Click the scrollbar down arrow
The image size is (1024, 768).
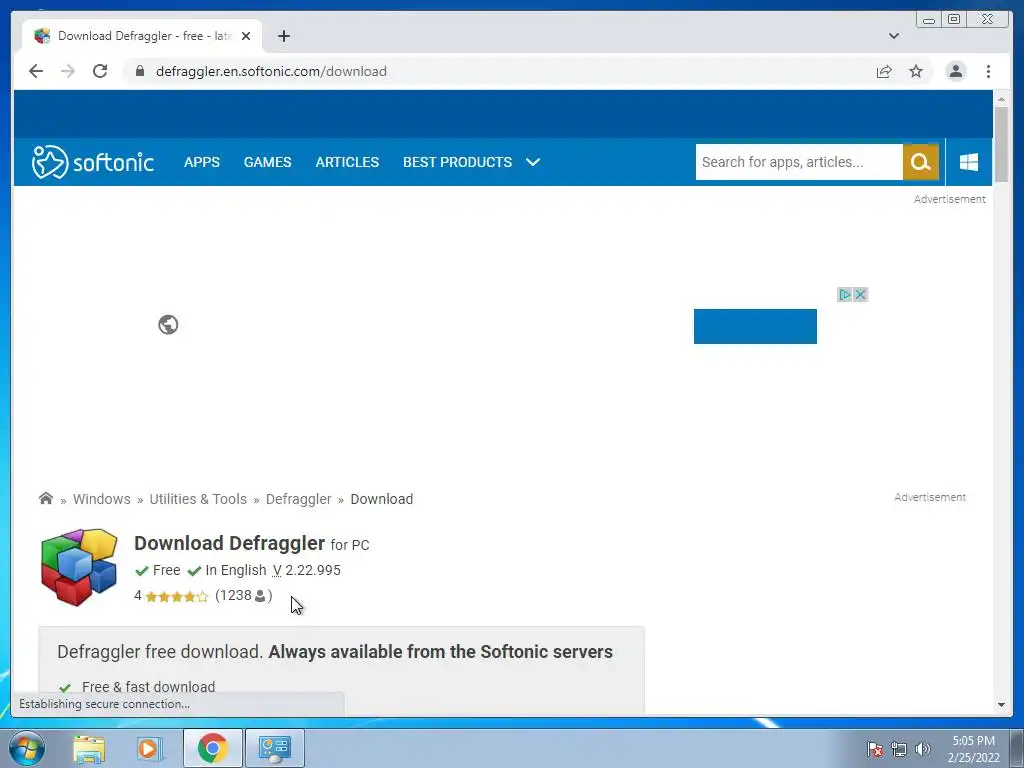click(1001, 705)
